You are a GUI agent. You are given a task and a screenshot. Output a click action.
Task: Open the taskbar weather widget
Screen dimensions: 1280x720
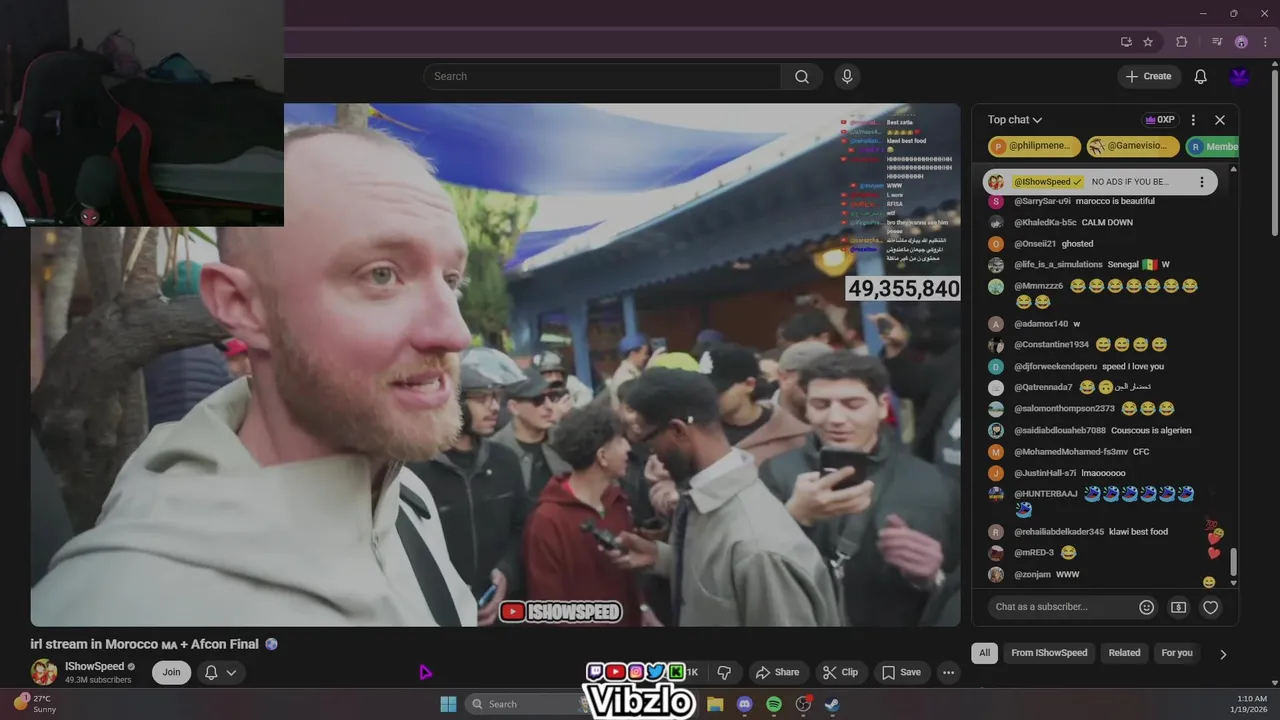tap(34, 704)
